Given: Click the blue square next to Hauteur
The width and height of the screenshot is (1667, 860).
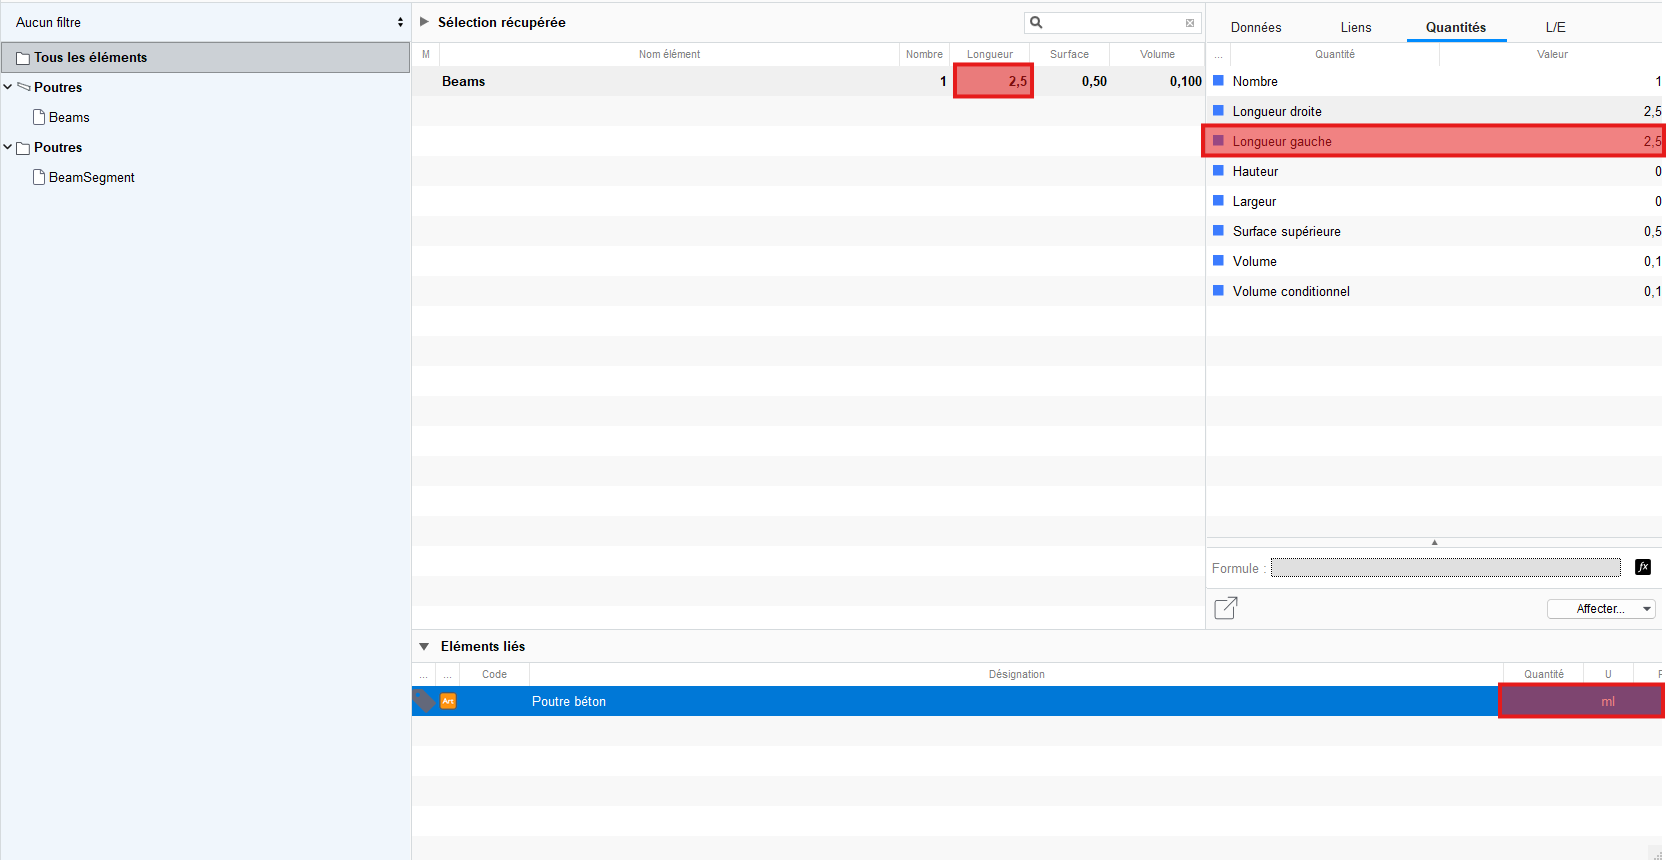Looking at the screenshot, I should point(1218,171).
